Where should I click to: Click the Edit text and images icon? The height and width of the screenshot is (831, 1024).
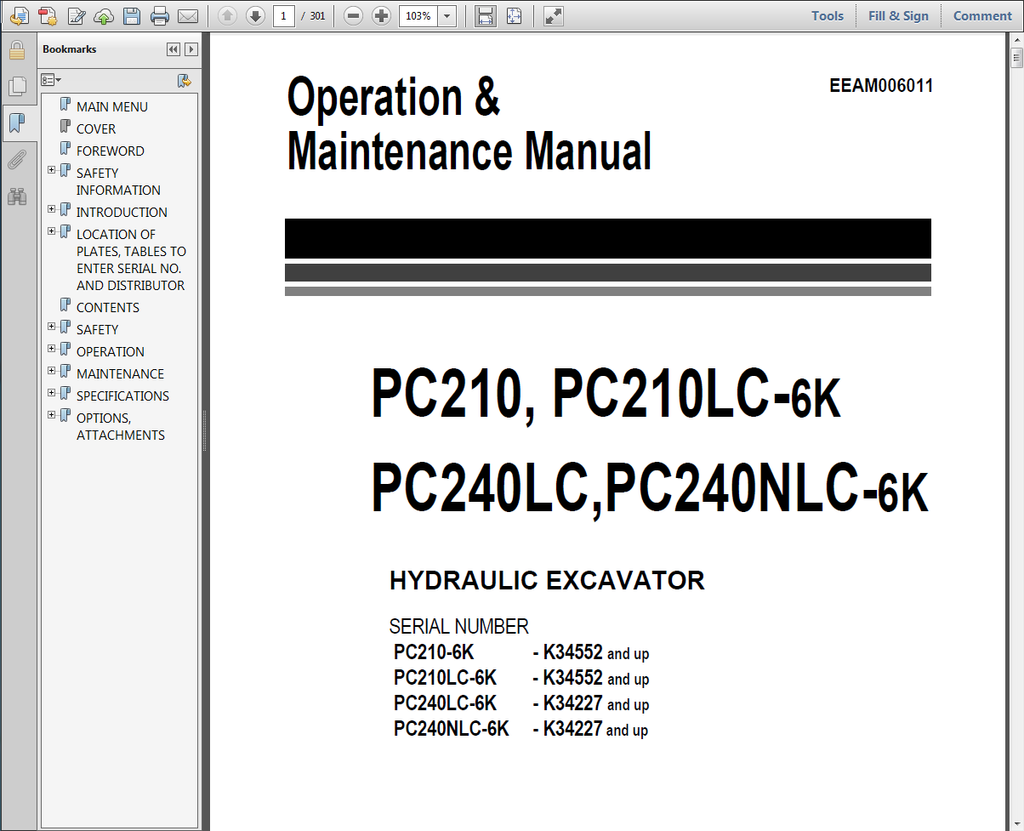click(76, 16)
